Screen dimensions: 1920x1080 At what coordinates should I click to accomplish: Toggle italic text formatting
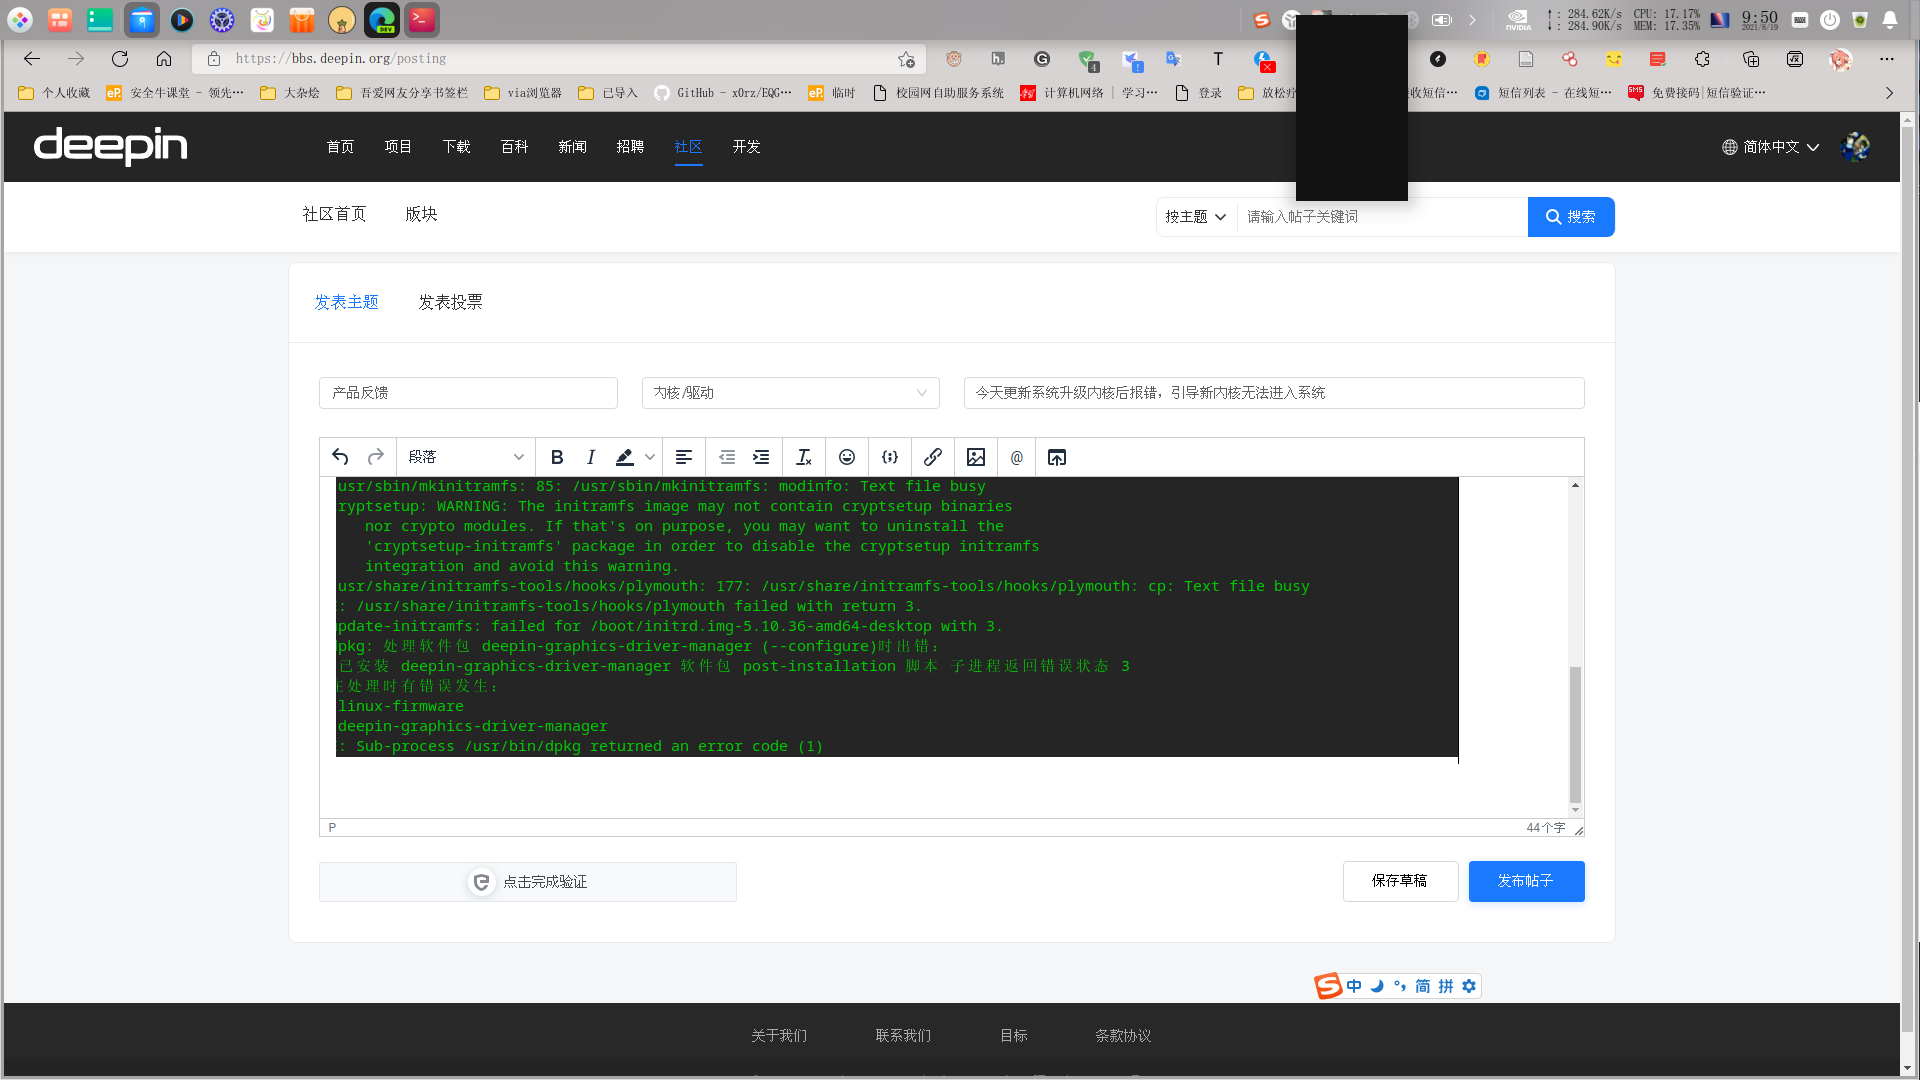tap(591, 457)
